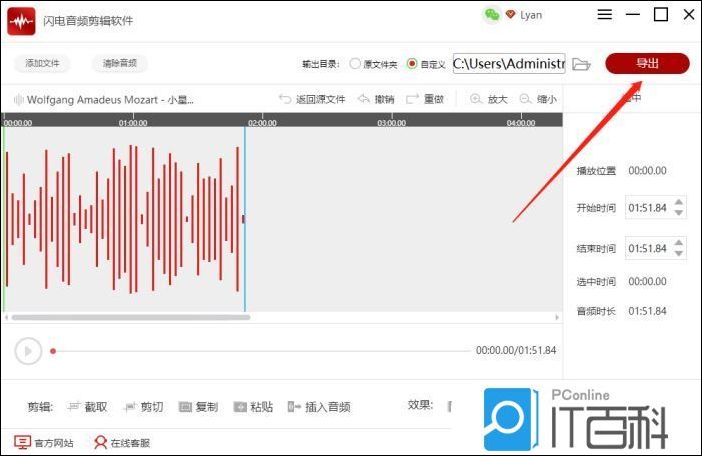Image resolution: width=702 pixels, height=456 pixels.
Task: Click the 选中时间 value 00:00.00
Action: (647, 281)
